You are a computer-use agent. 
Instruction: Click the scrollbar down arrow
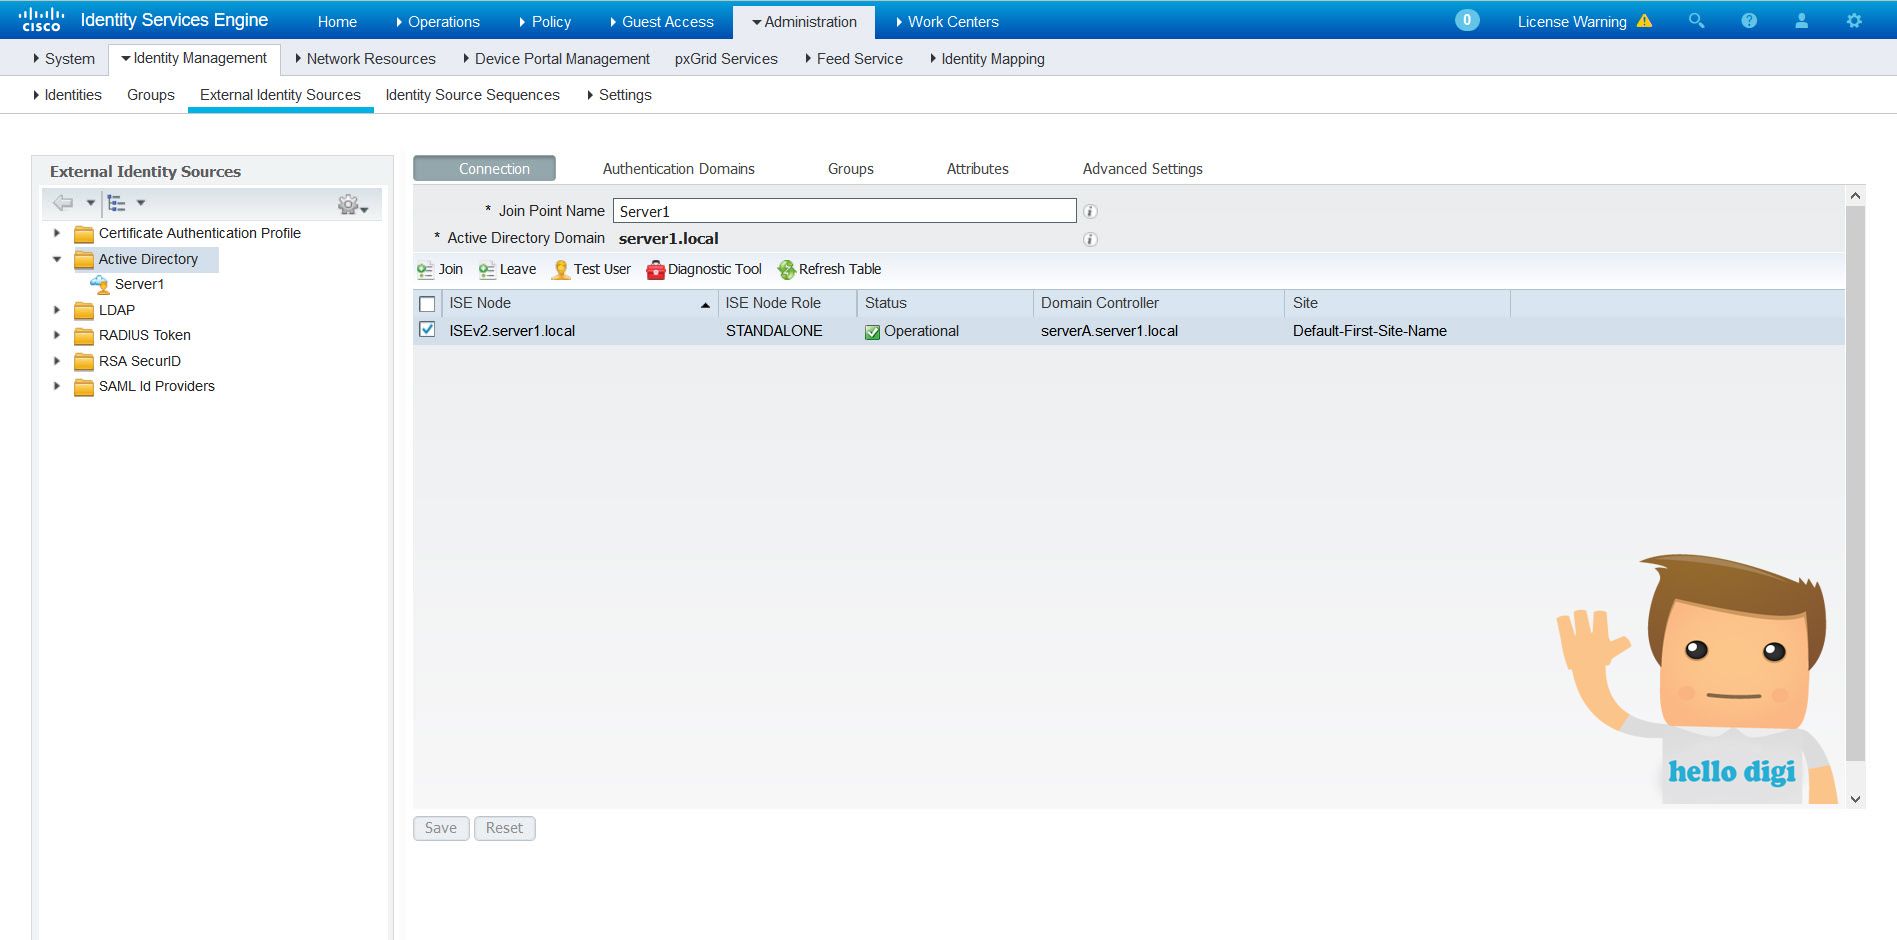point(1856,799)
